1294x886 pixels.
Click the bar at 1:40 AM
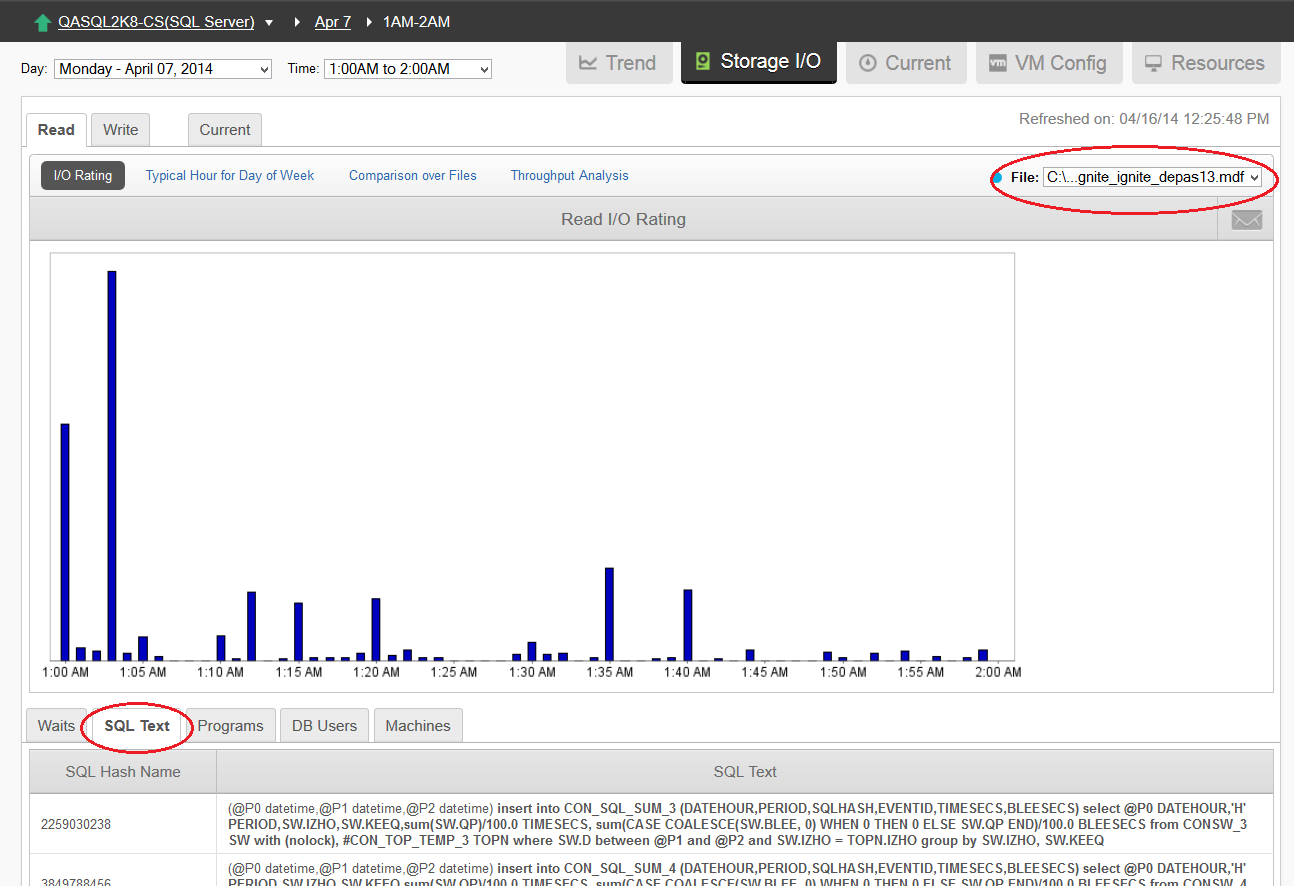pos(688,625)
